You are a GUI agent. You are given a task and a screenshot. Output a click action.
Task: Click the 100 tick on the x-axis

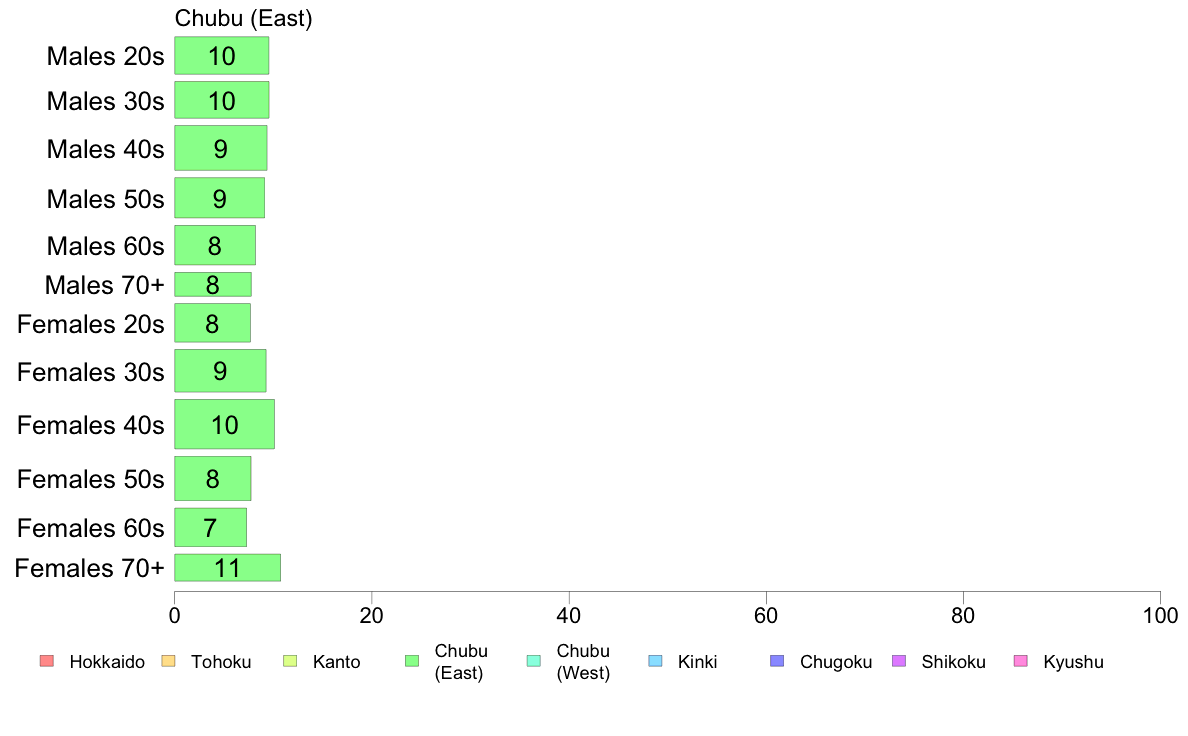coord(1160,615)
